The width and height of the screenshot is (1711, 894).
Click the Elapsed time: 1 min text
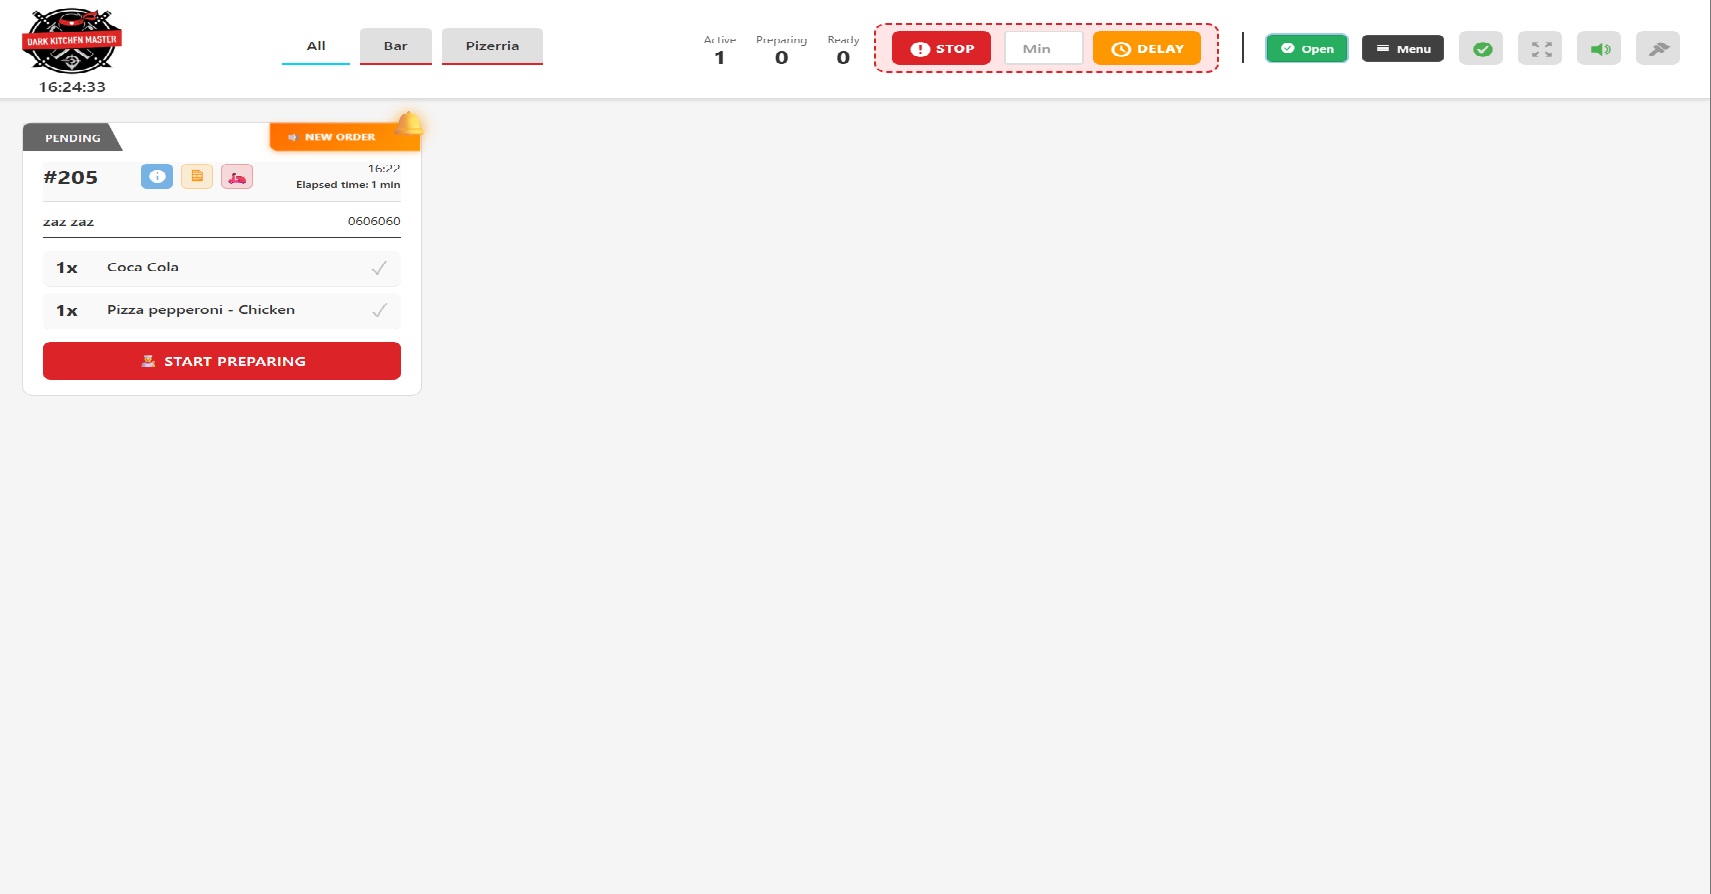(x=348, y=185)
